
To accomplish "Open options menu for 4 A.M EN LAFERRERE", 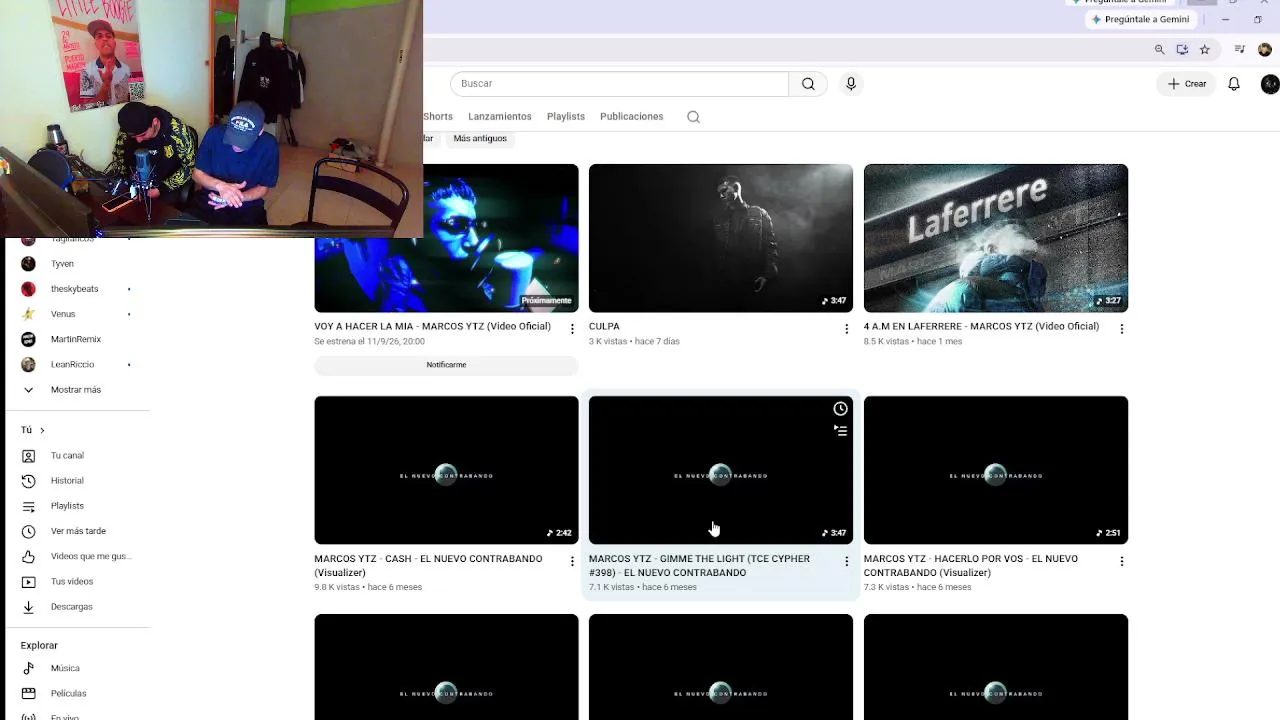I will point(1121,329).
